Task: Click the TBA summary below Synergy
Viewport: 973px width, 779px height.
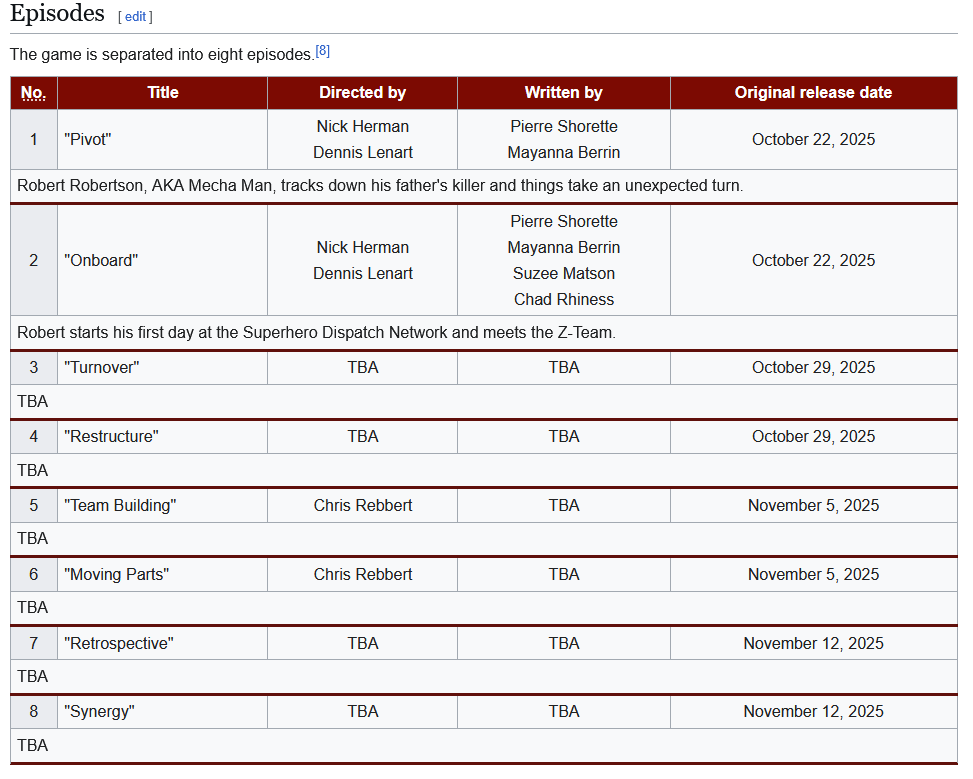Action: pyautogui.click(x=32, y=745)
